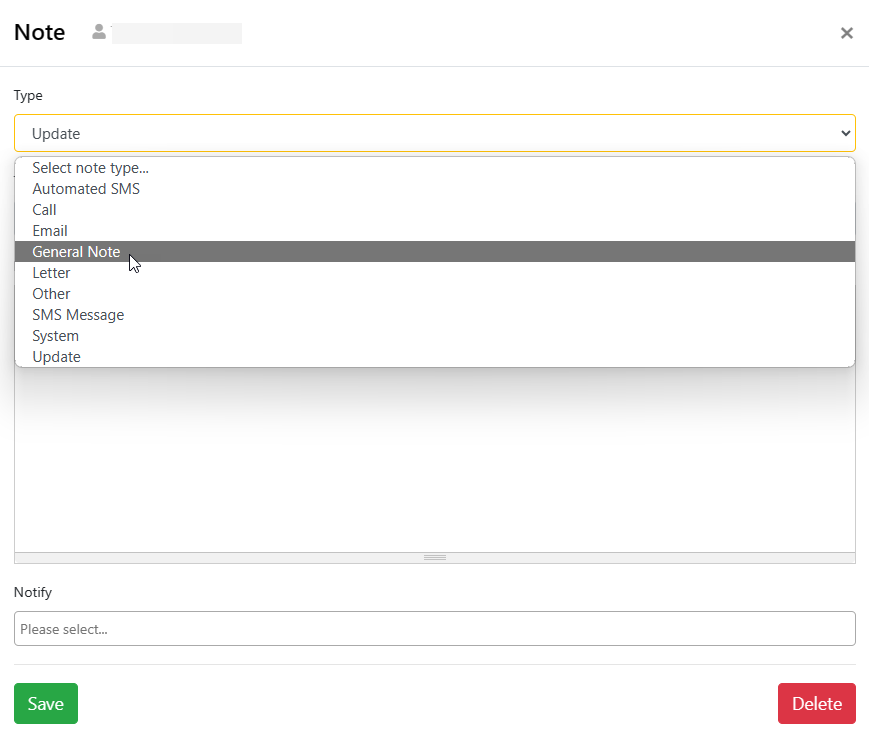Click the Notify field label
The image size is (869, 734).
click(x=33, y=592)
